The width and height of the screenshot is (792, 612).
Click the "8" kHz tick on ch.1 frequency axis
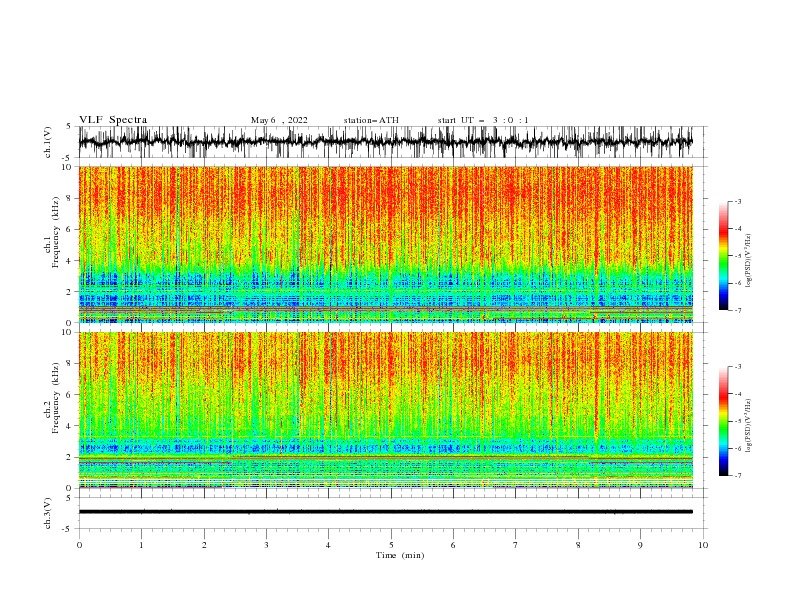coord(70,198)
